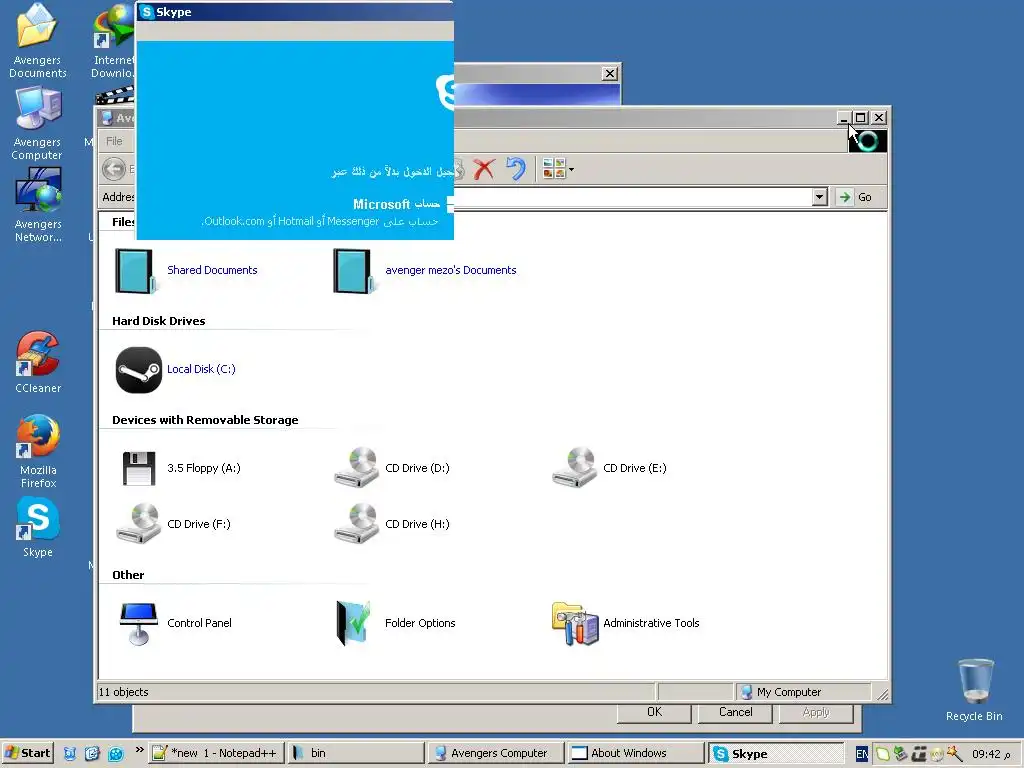The image size is (1024, 768).
Task: Switch to About Windows taskbar button
Action: click(x=635, y=753)
